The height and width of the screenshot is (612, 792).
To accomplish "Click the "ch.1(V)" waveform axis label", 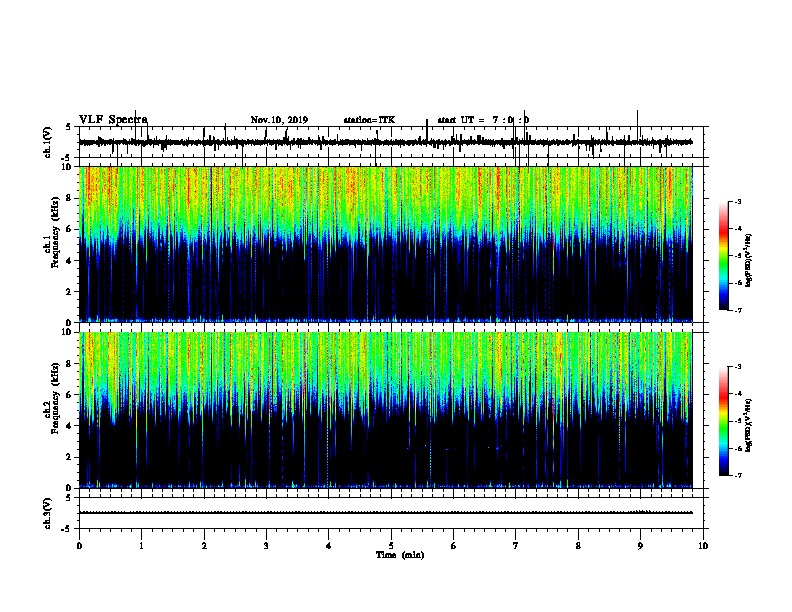I will tap(48, 142).
